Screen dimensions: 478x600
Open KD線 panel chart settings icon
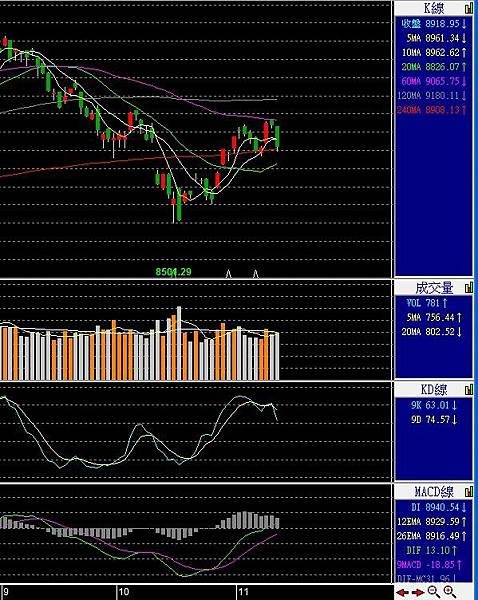click(x=469, y=390)
